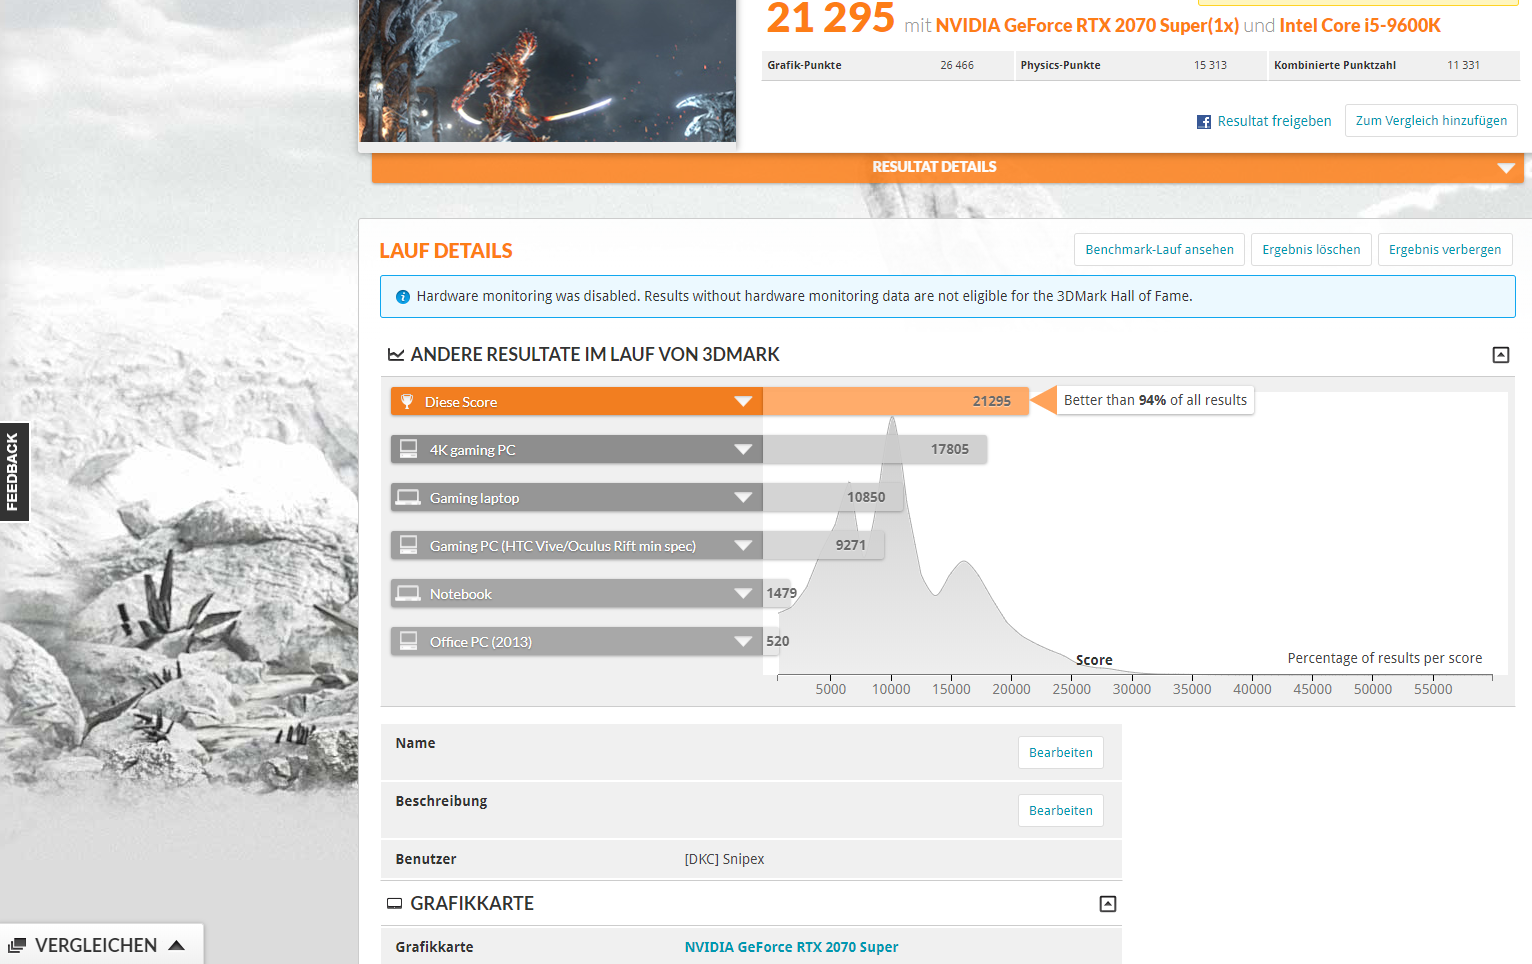Click Bearbeiten in the Name row
The width and height of the screenshot is (1532, 964).
(x=1061, y=753)
